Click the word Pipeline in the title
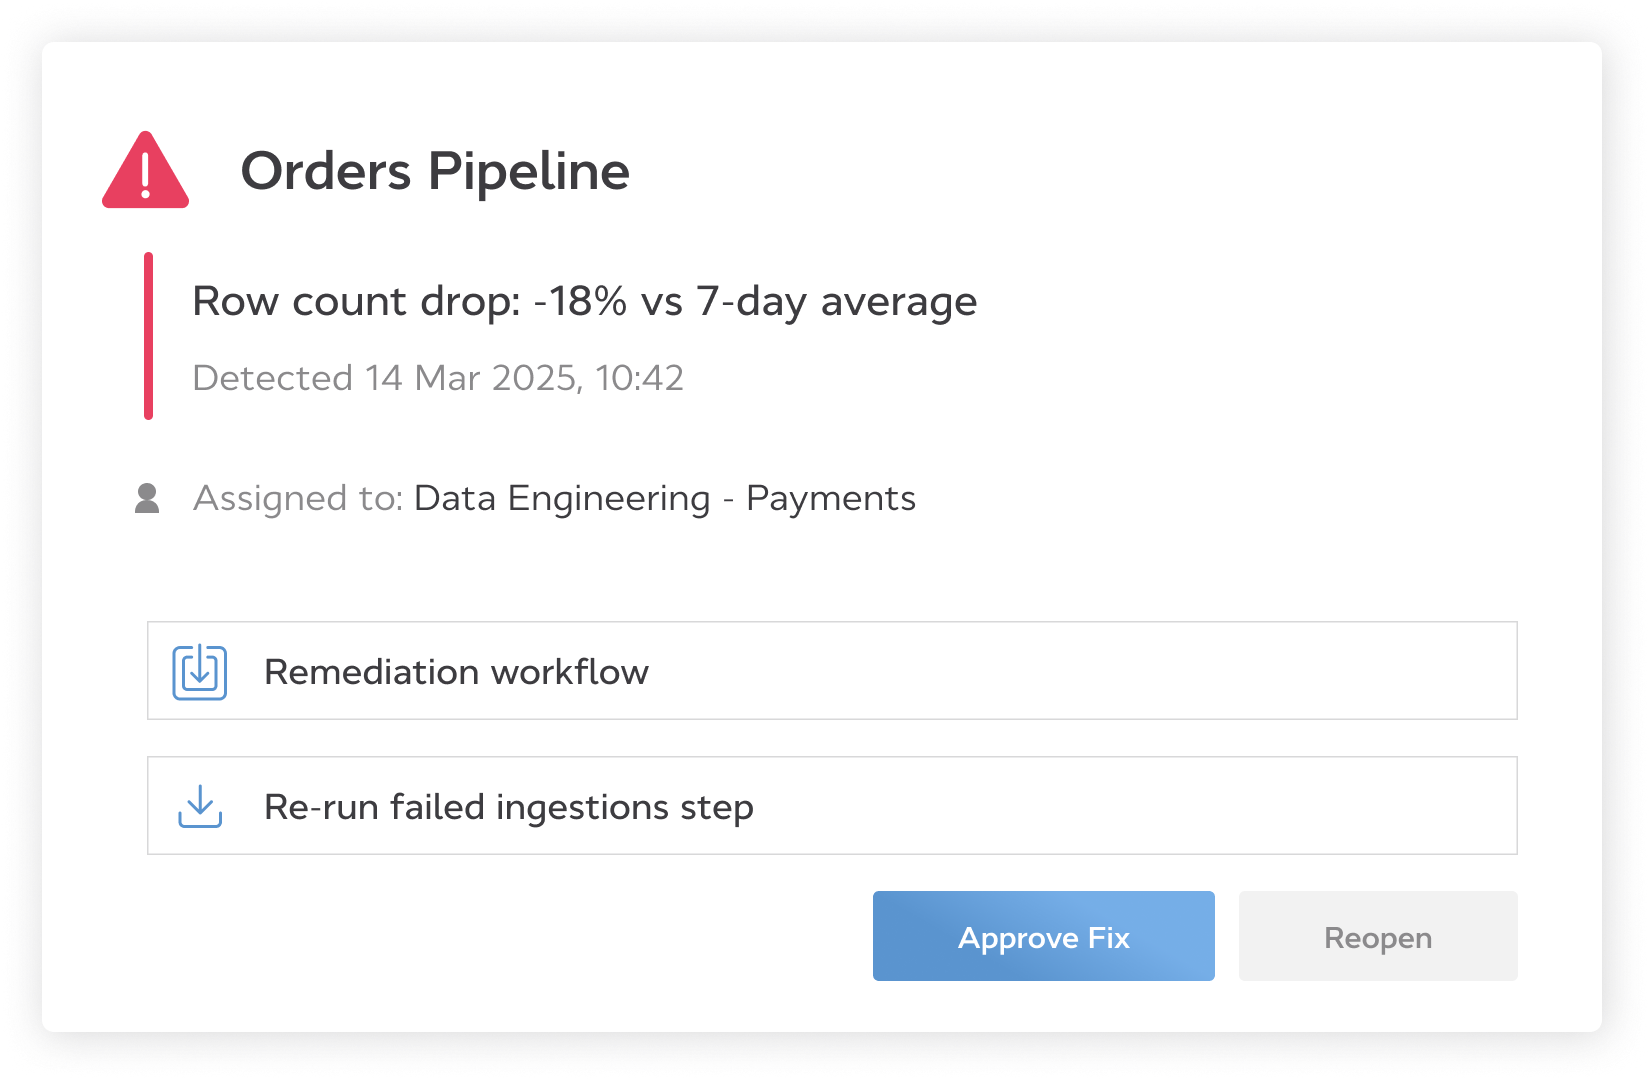Image resolution: width=1650 pixels, height=1080 pixels. pos(529,171)
